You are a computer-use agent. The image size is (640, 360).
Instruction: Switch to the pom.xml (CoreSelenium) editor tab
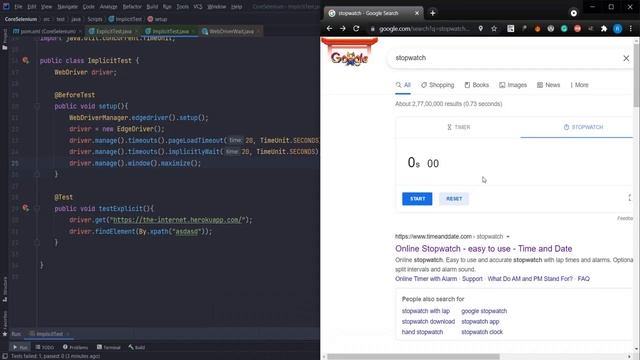click(x=48, y=31)
